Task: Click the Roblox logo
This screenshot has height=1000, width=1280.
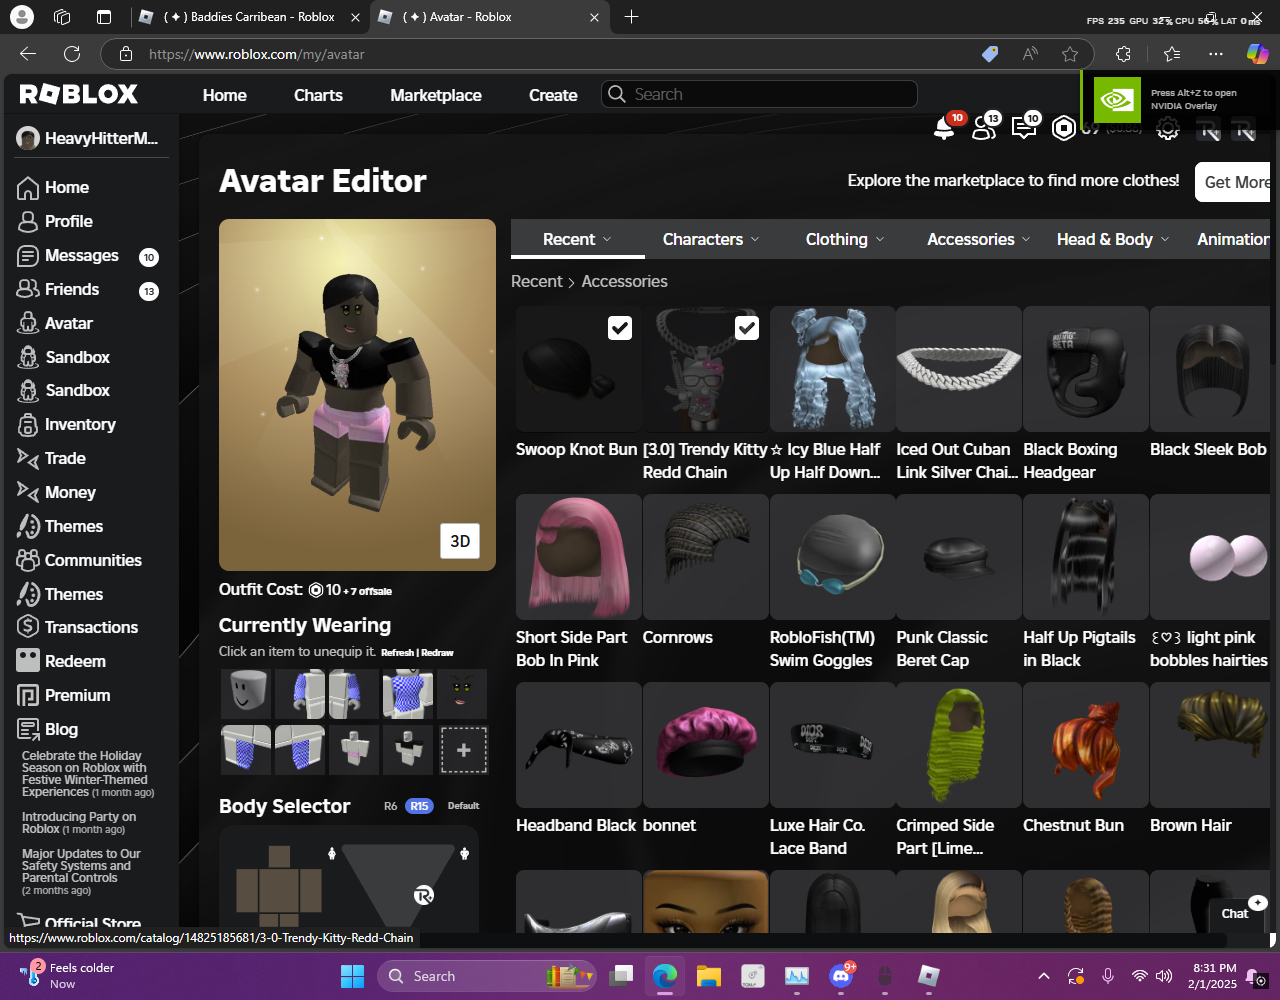Action: tap(79, 94)
